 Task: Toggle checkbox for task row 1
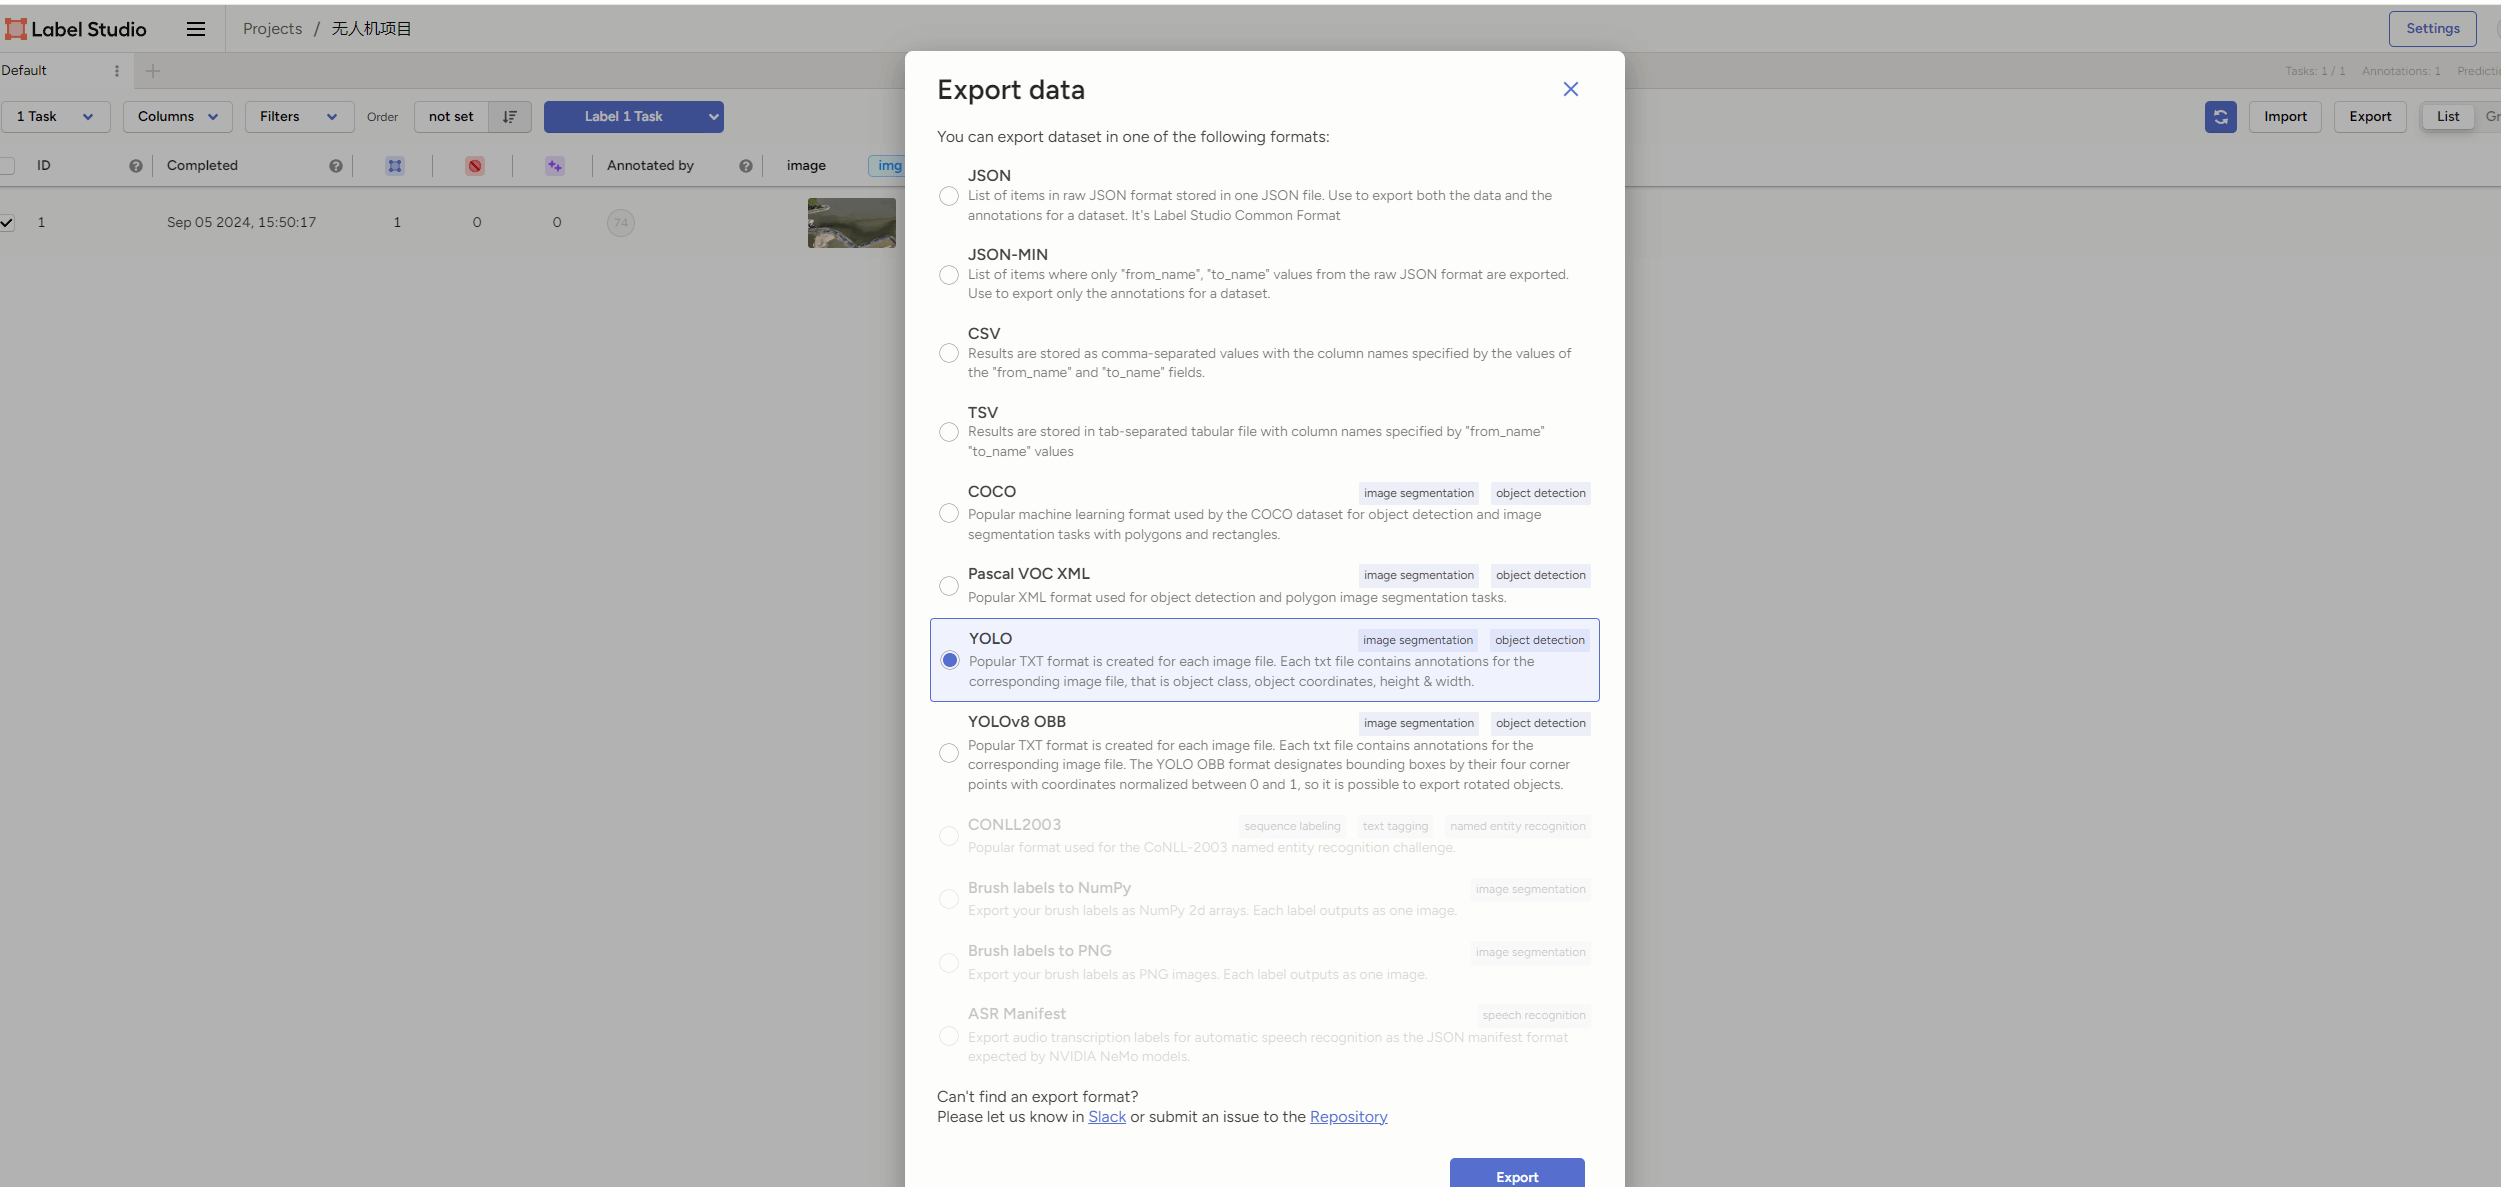pyautogui.click(x=7, y=223)
